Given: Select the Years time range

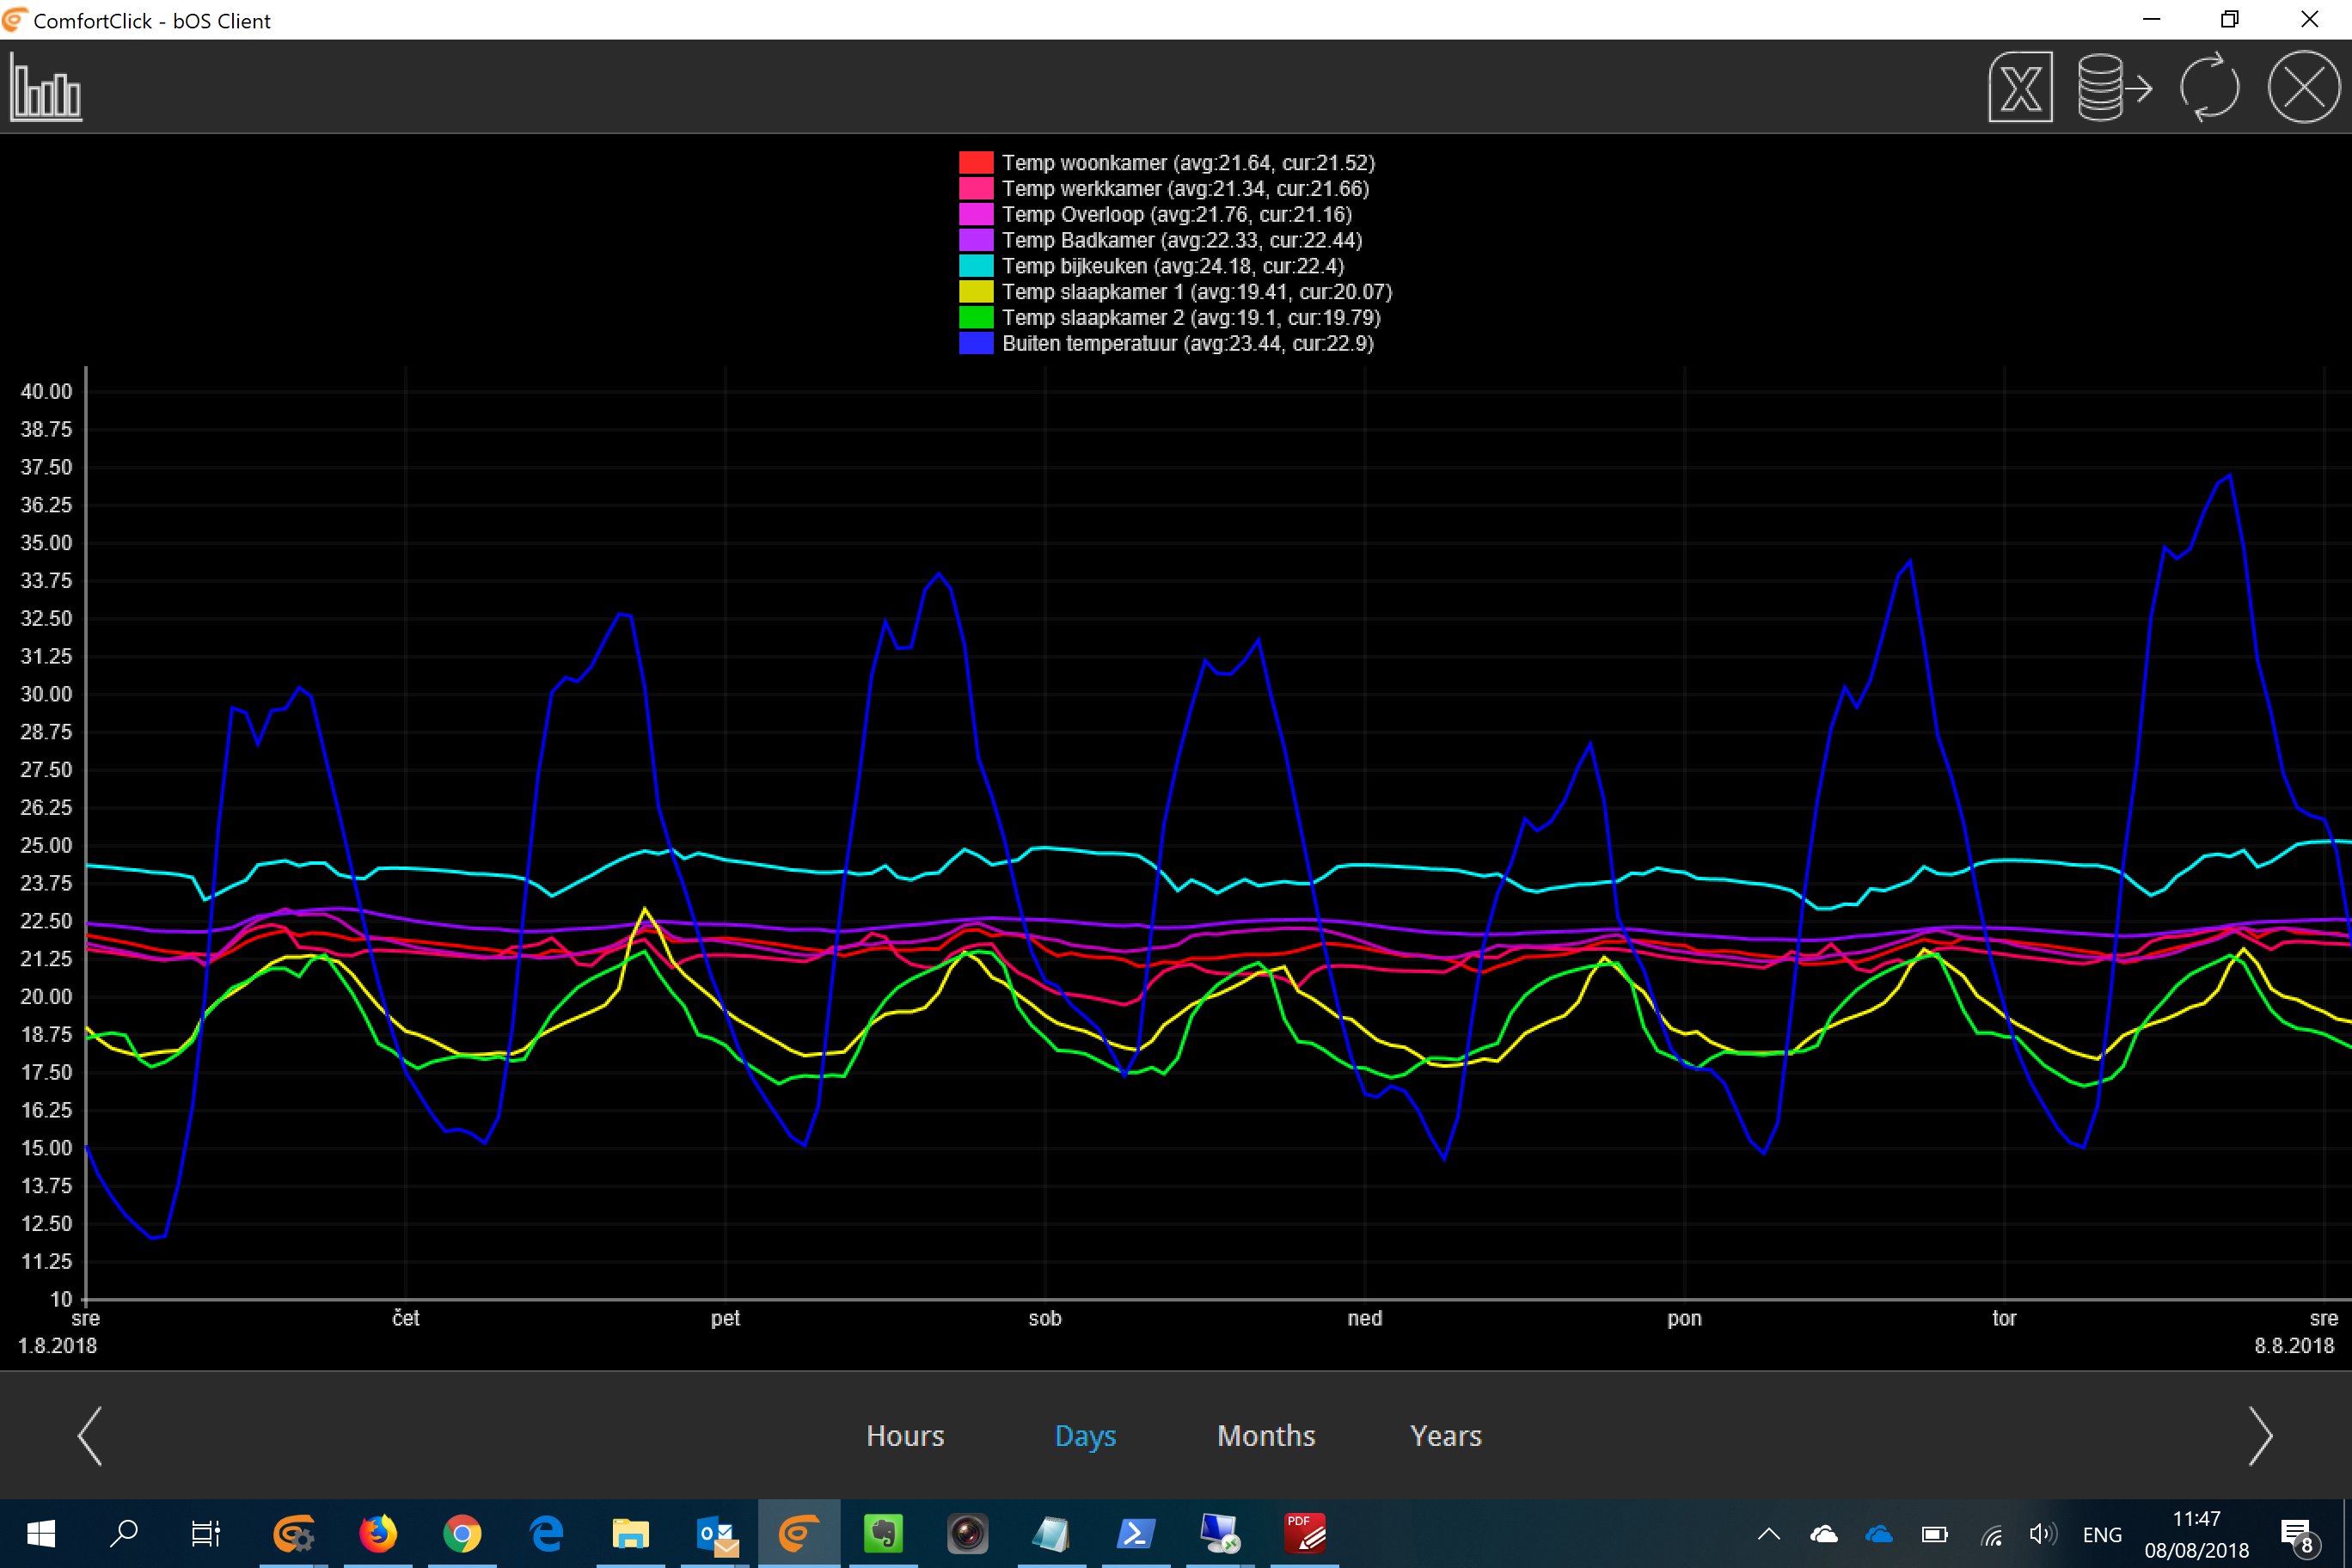Looking at the screenshot, I should point(1445,1436).
